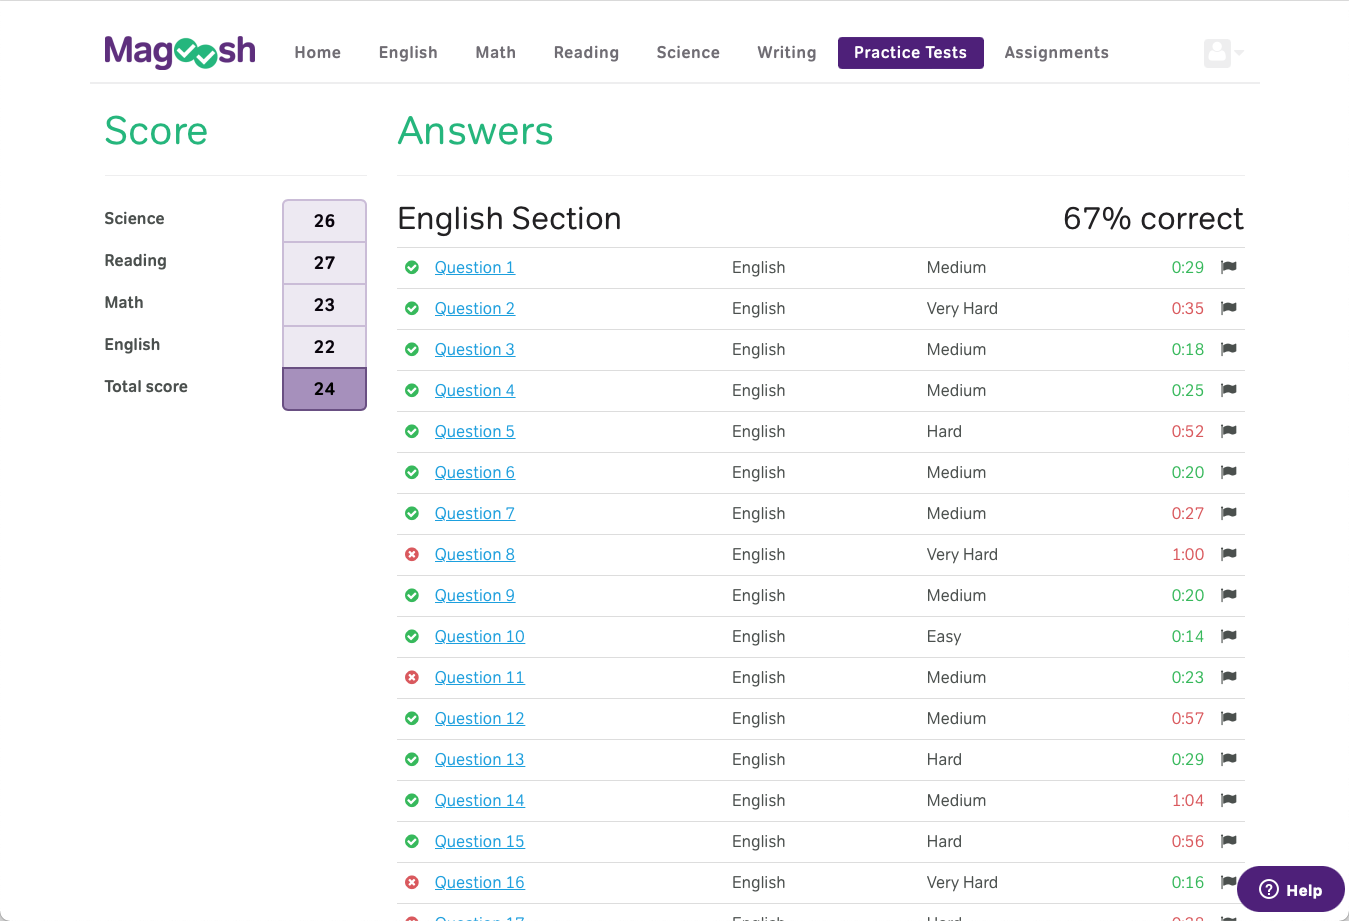Click the Total score box showing 24
The image size is (1349, 921).
(x=324, y=389)
